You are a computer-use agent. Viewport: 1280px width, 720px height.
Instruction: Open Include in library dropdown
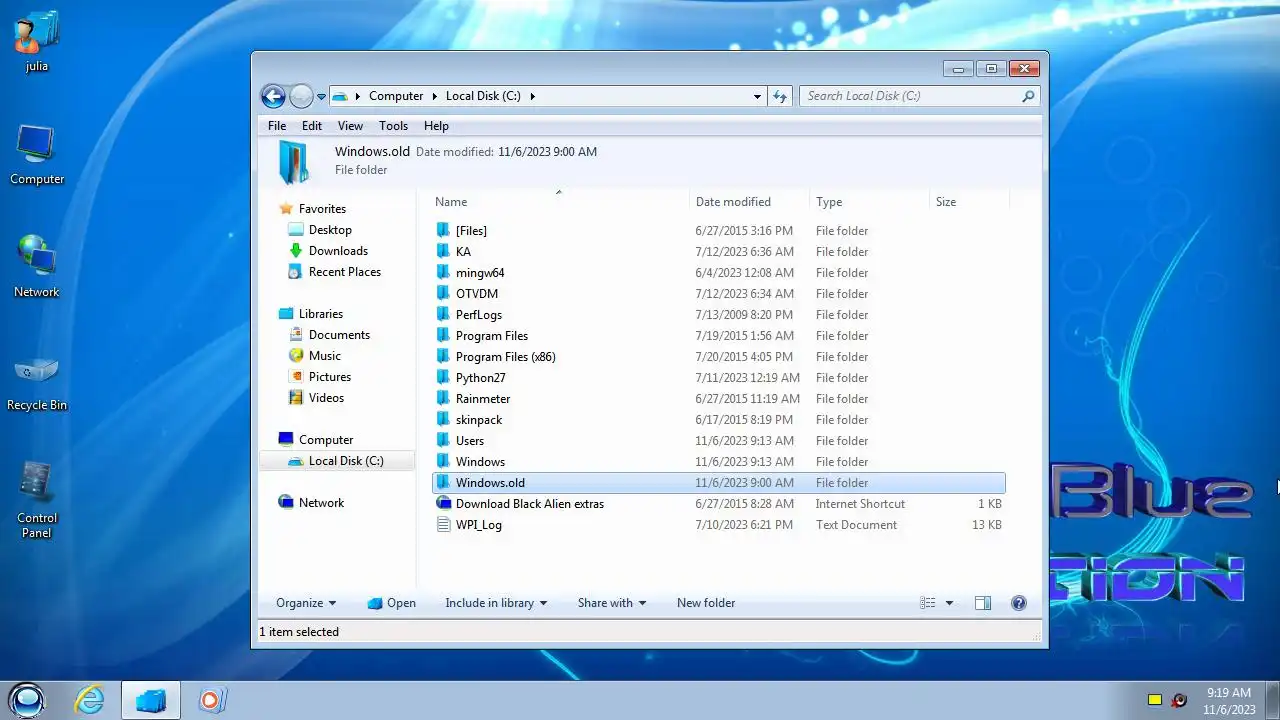[x=496, y=603]
